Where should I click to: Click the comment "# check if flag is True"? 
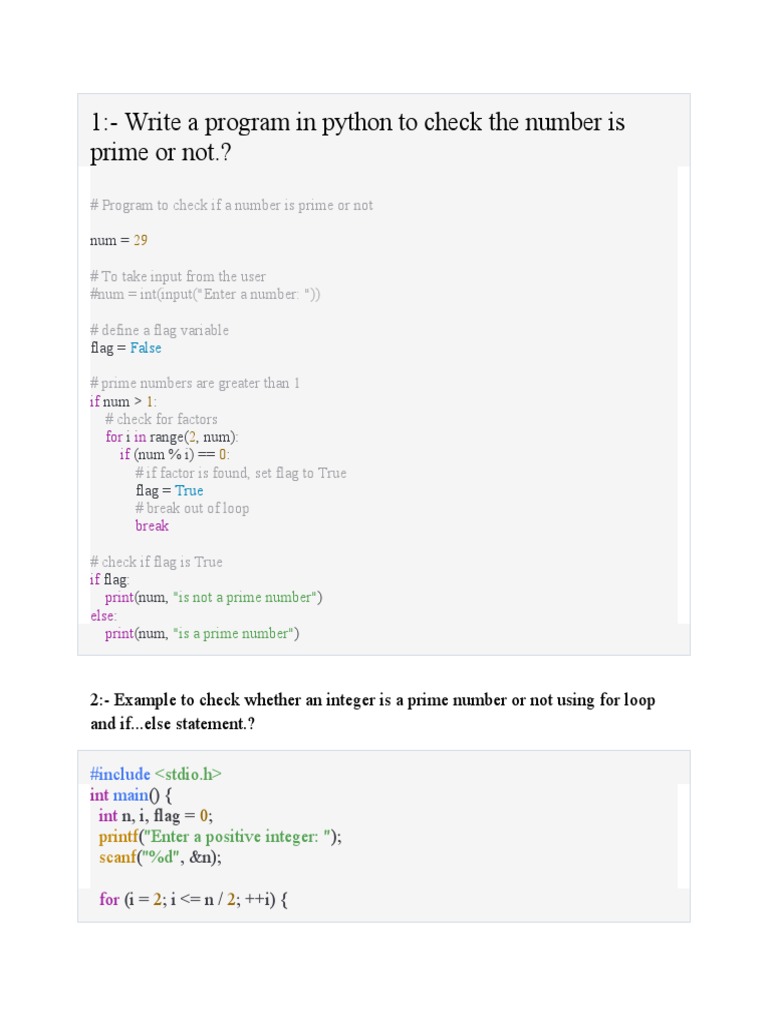point(156,562)
